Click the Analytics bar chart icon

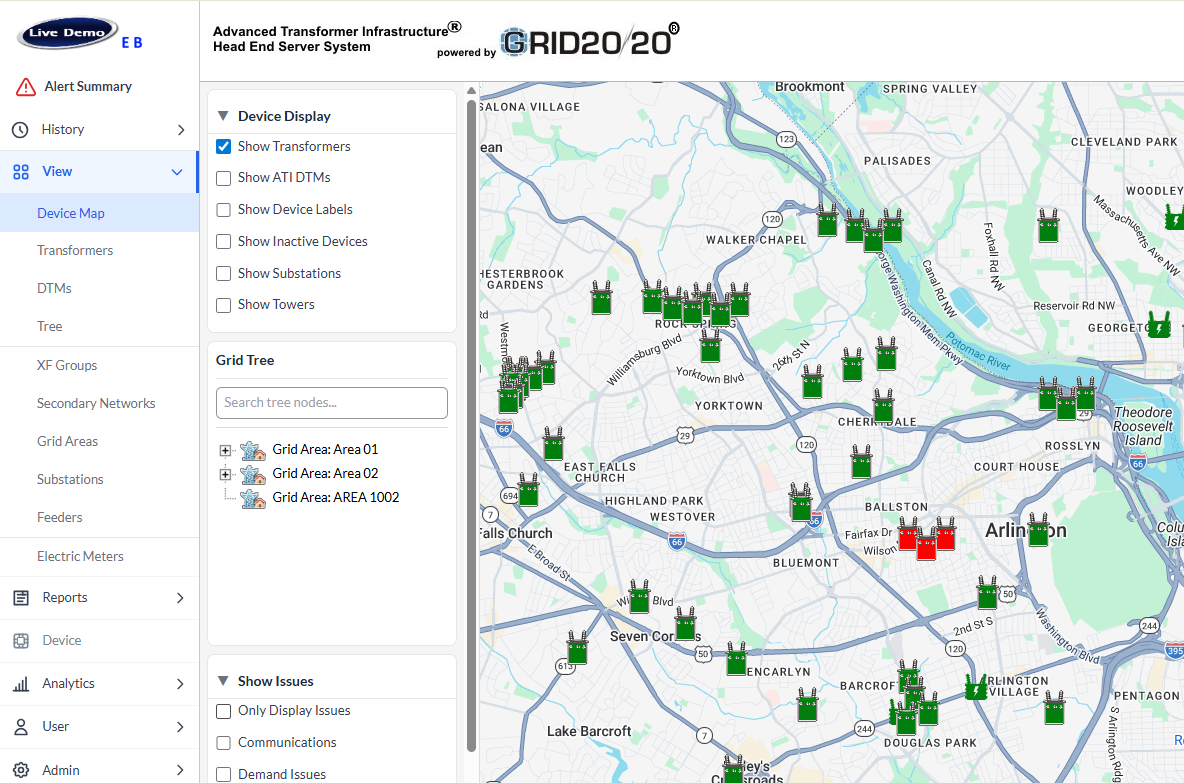[20, 684]
